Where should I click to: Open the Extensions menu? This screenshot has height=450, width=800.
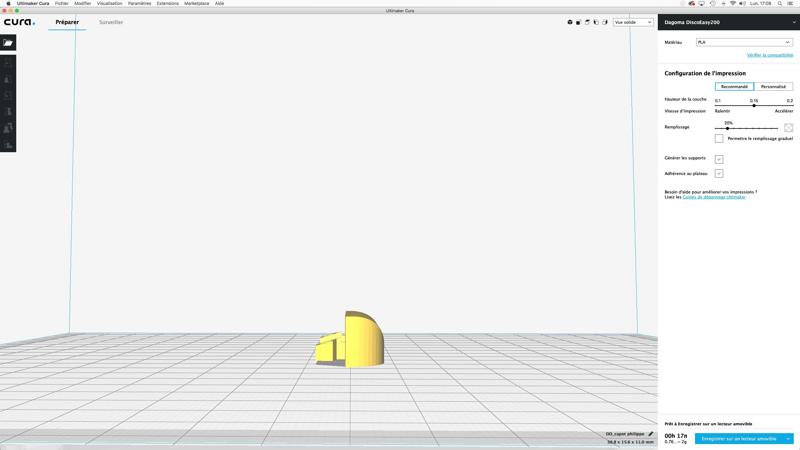[168, 4]
